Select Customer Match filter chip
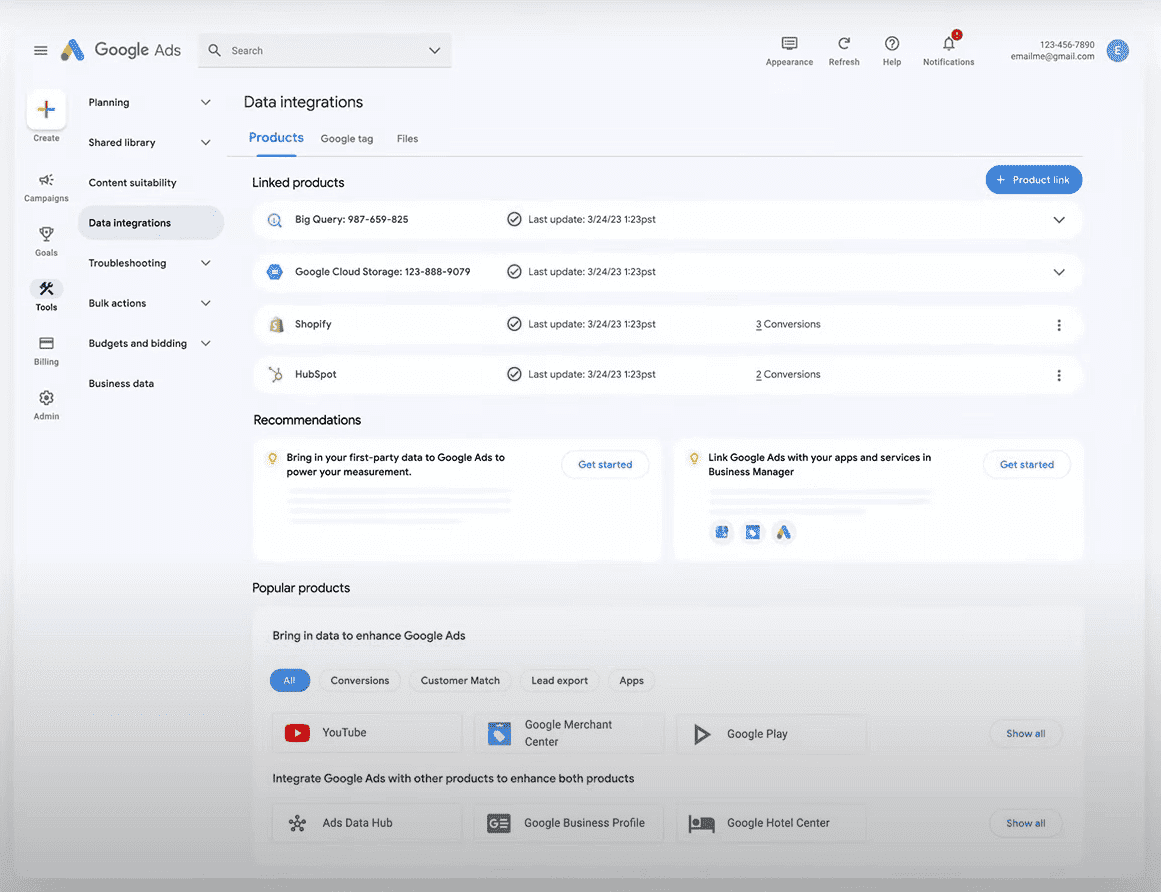Screen dimensions: 1161x892 [460, 680]
